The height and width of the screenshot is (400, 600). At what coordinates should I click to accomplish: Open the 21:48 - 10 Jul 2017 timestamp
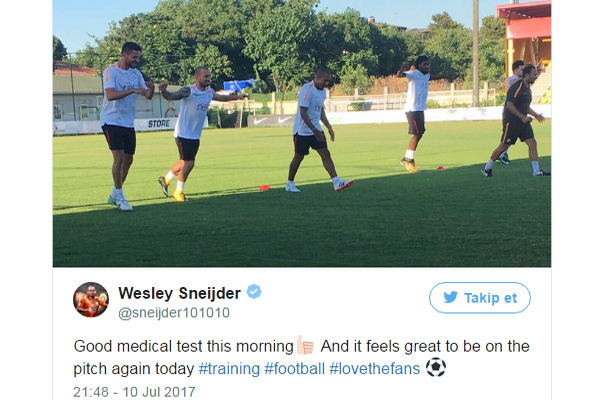(x=134, y=392)
